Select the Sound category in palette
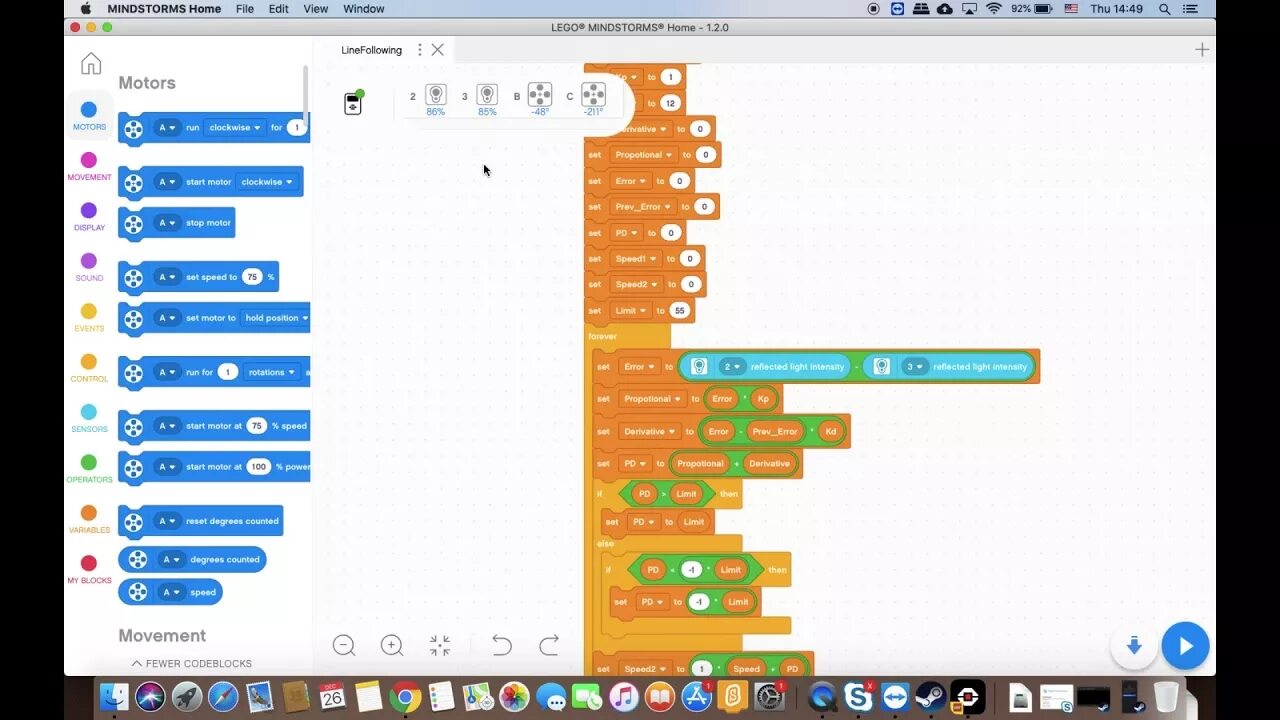1280x720 pixels. tap(89, 267)
